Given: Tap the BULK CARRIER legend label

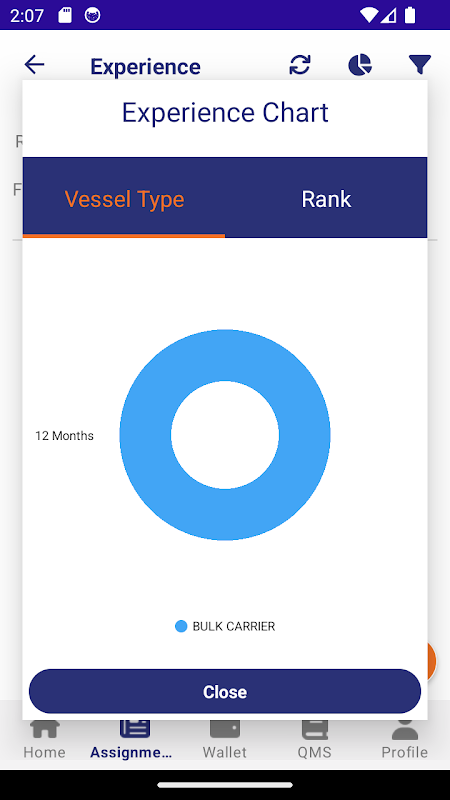Looking at the screenshot, I should 234,626.
